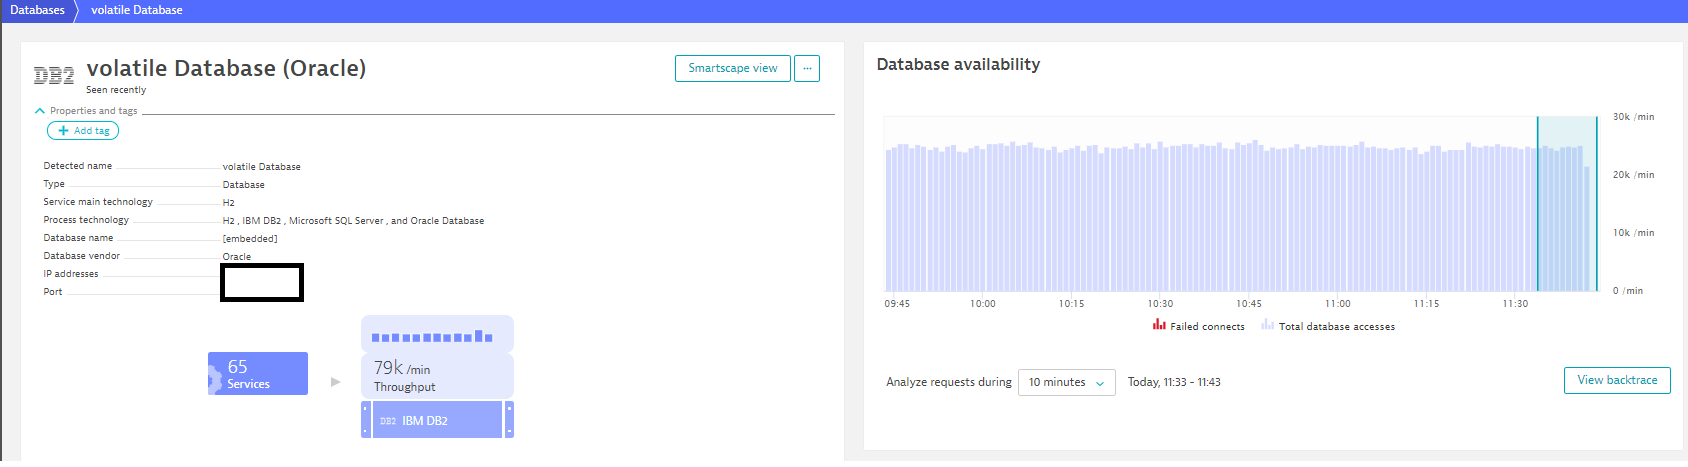This screenshot has height=467, width=1688.
Task: Select volatile Database breadcrumb item
Action: pyautogui.click(x=137, y=10)
